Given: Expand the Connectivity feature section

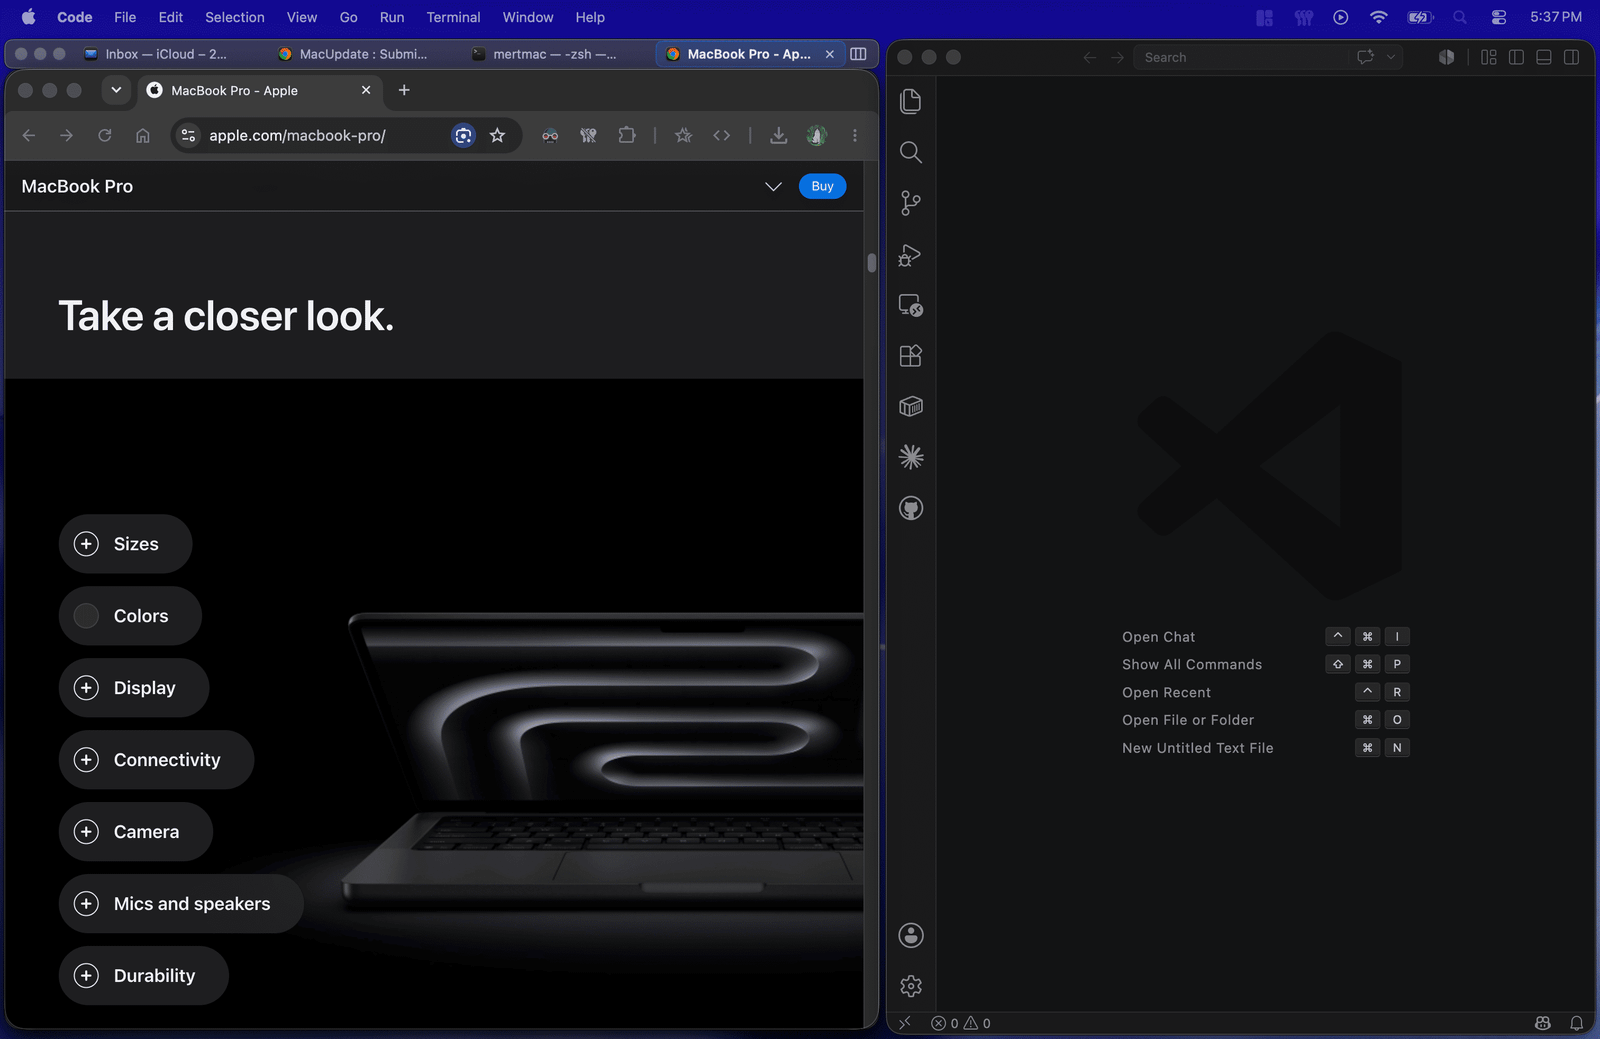Looking at the screenshot, I should pos(156,760).
